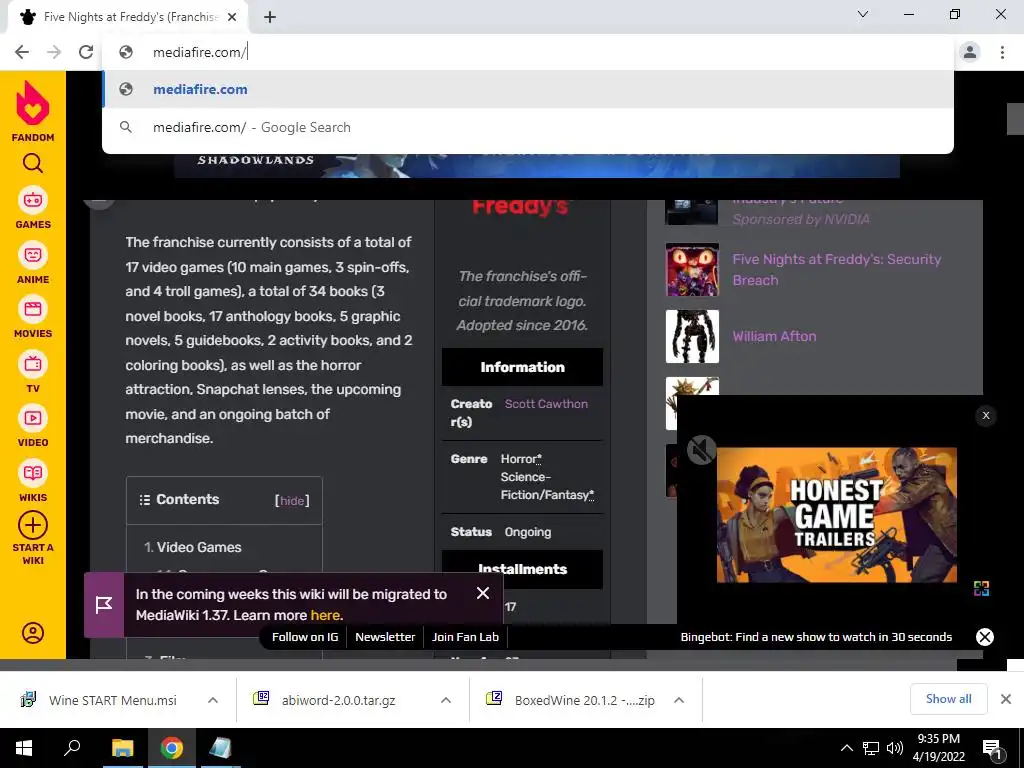Click Join Fan Lab

(x=465, y=637)
